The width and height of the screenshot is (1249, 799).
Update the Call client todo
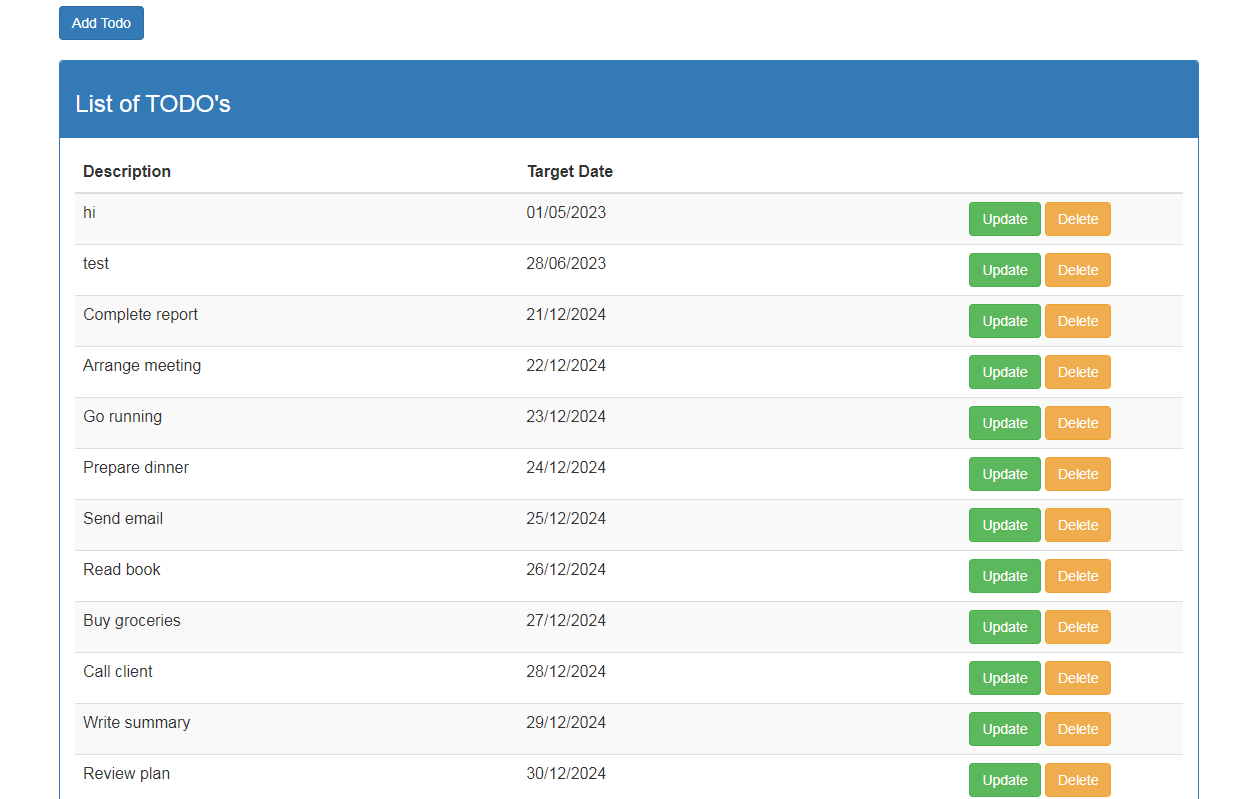(x=1004, y=678)
